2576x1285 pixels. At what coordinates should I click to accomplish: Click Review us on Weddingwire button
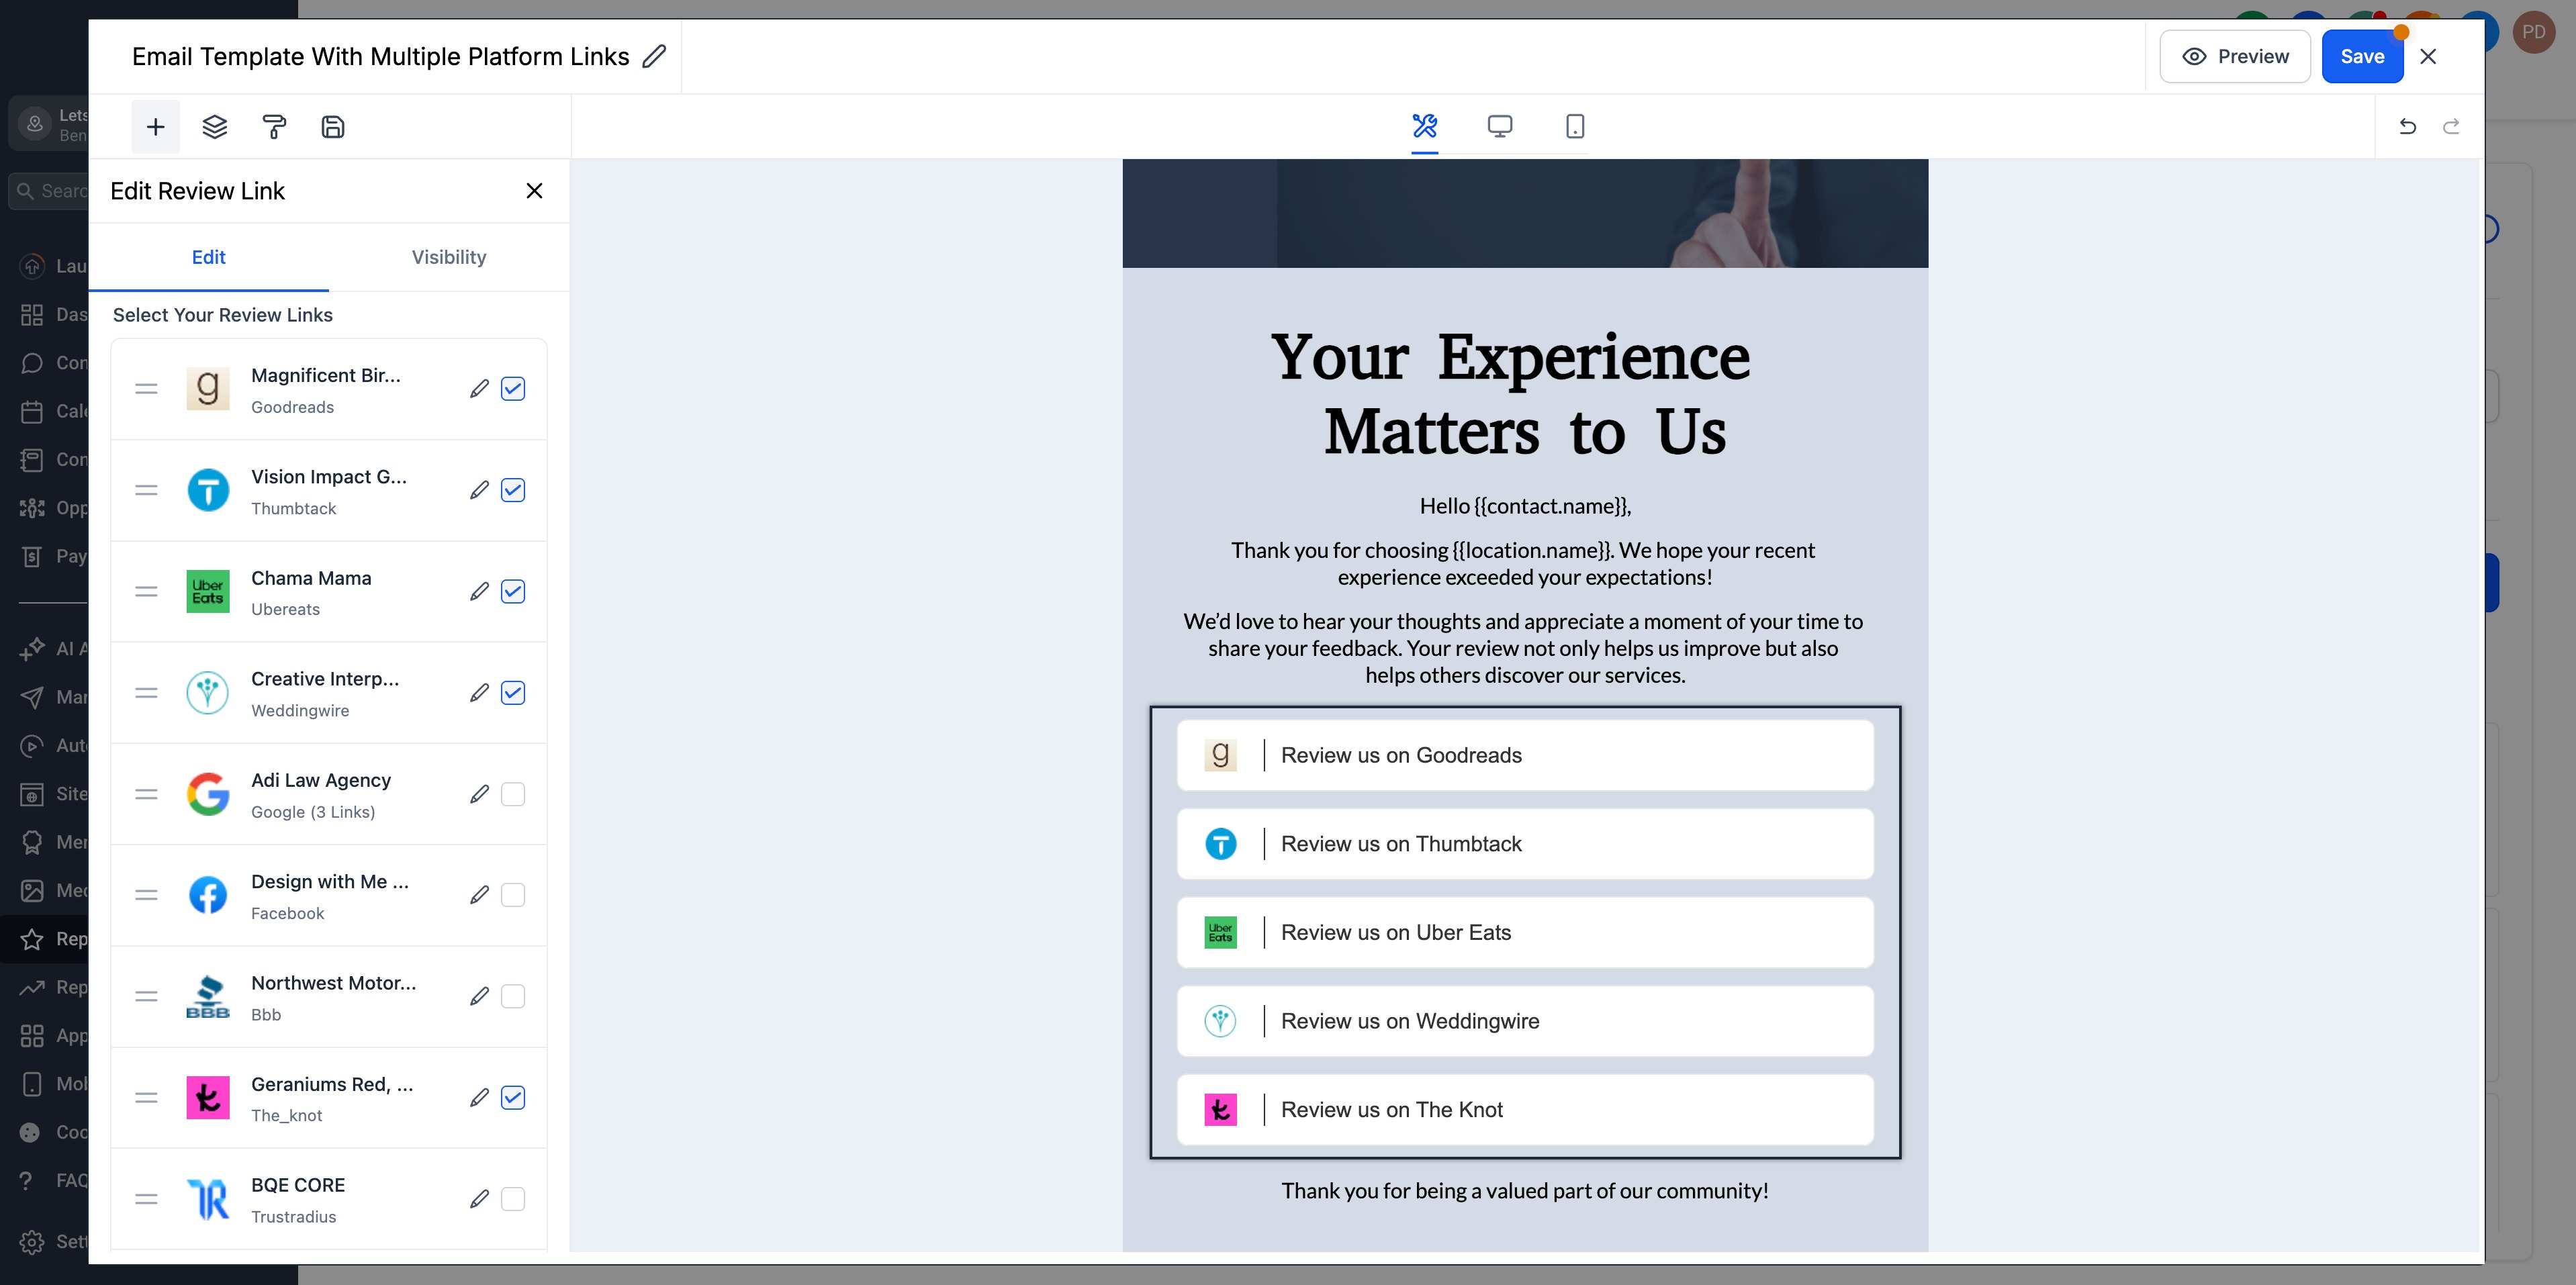coord(1525,1021)
